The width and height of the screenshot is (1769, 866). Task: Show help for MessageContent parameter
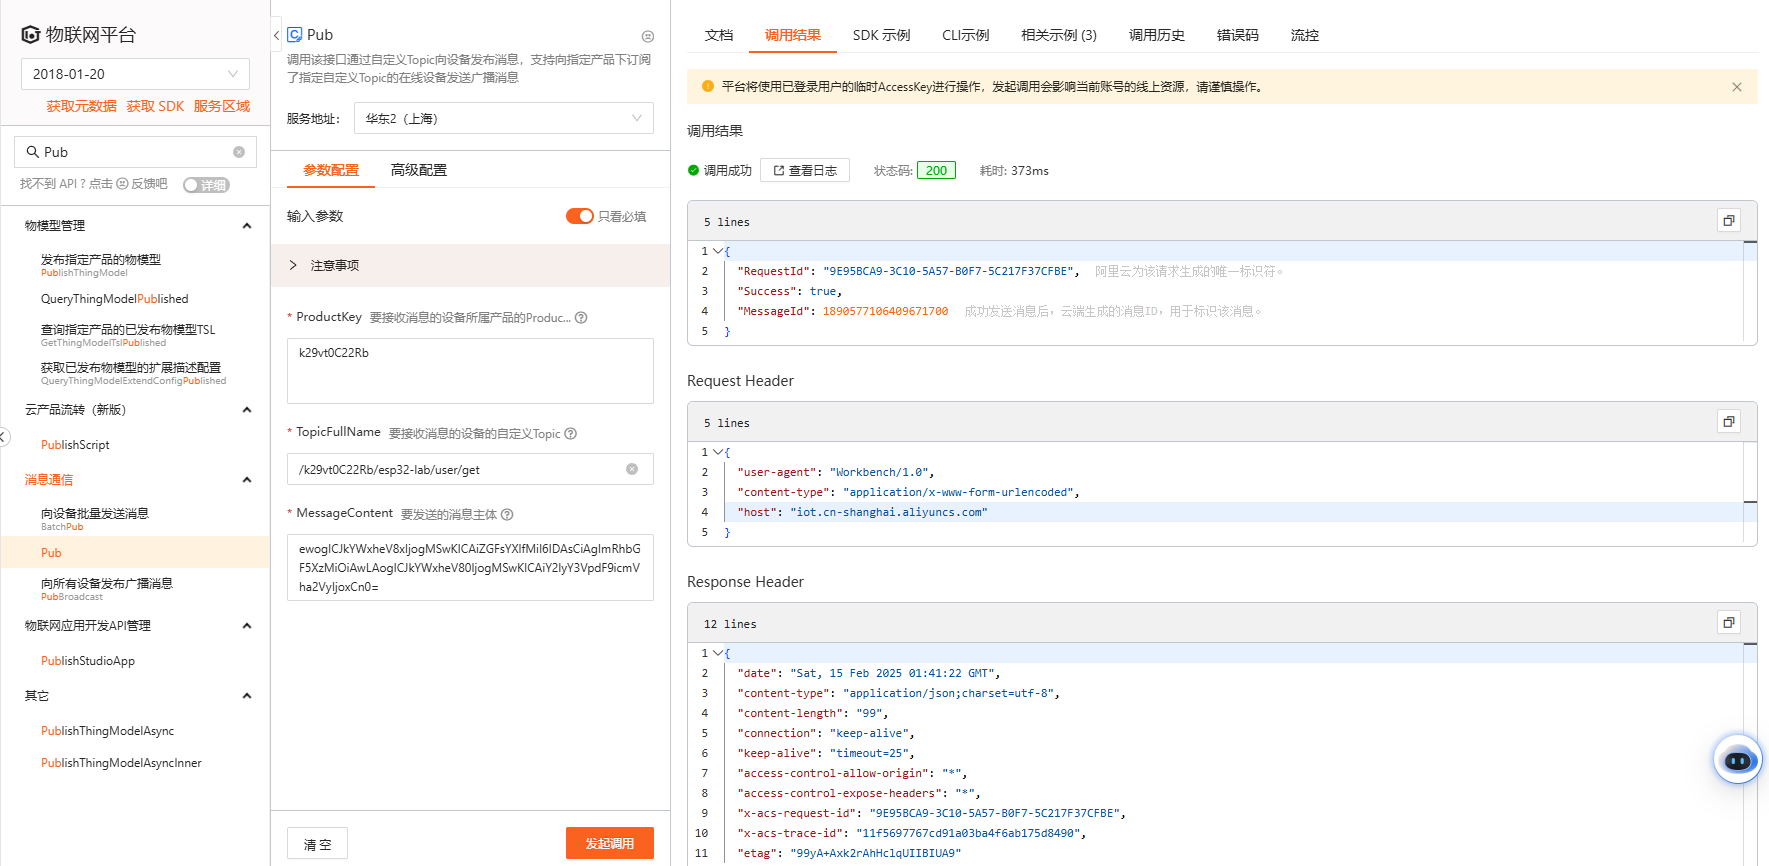click(507, 515)
